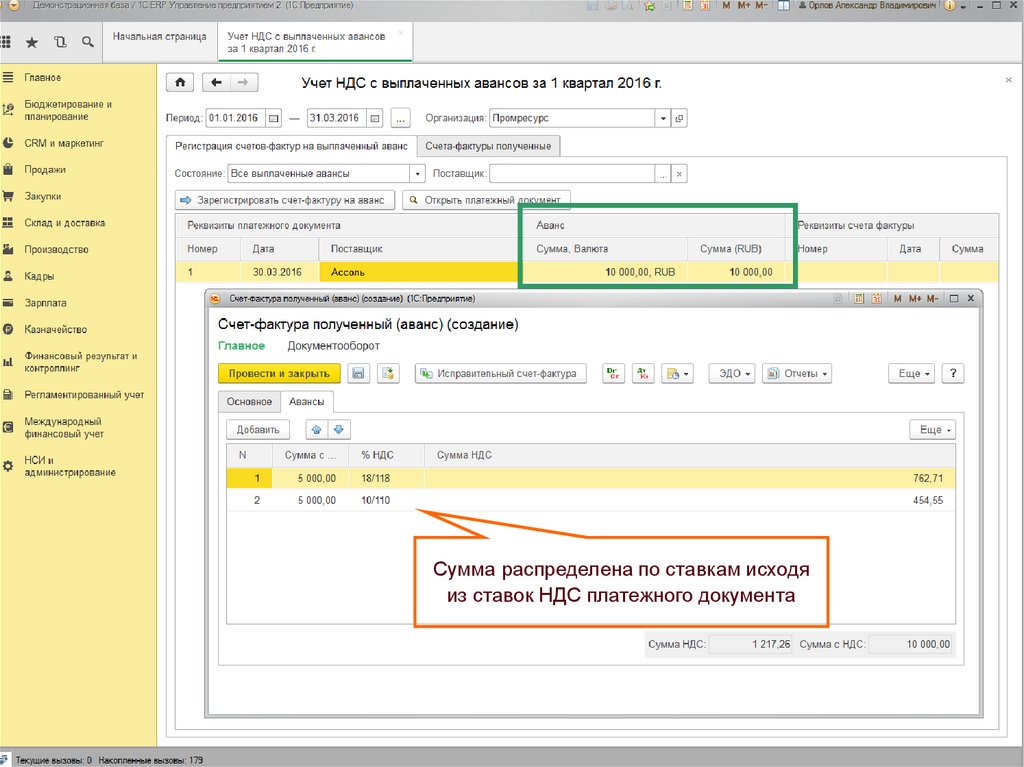Click the save (diskette) icon

(x=359, y=373)
